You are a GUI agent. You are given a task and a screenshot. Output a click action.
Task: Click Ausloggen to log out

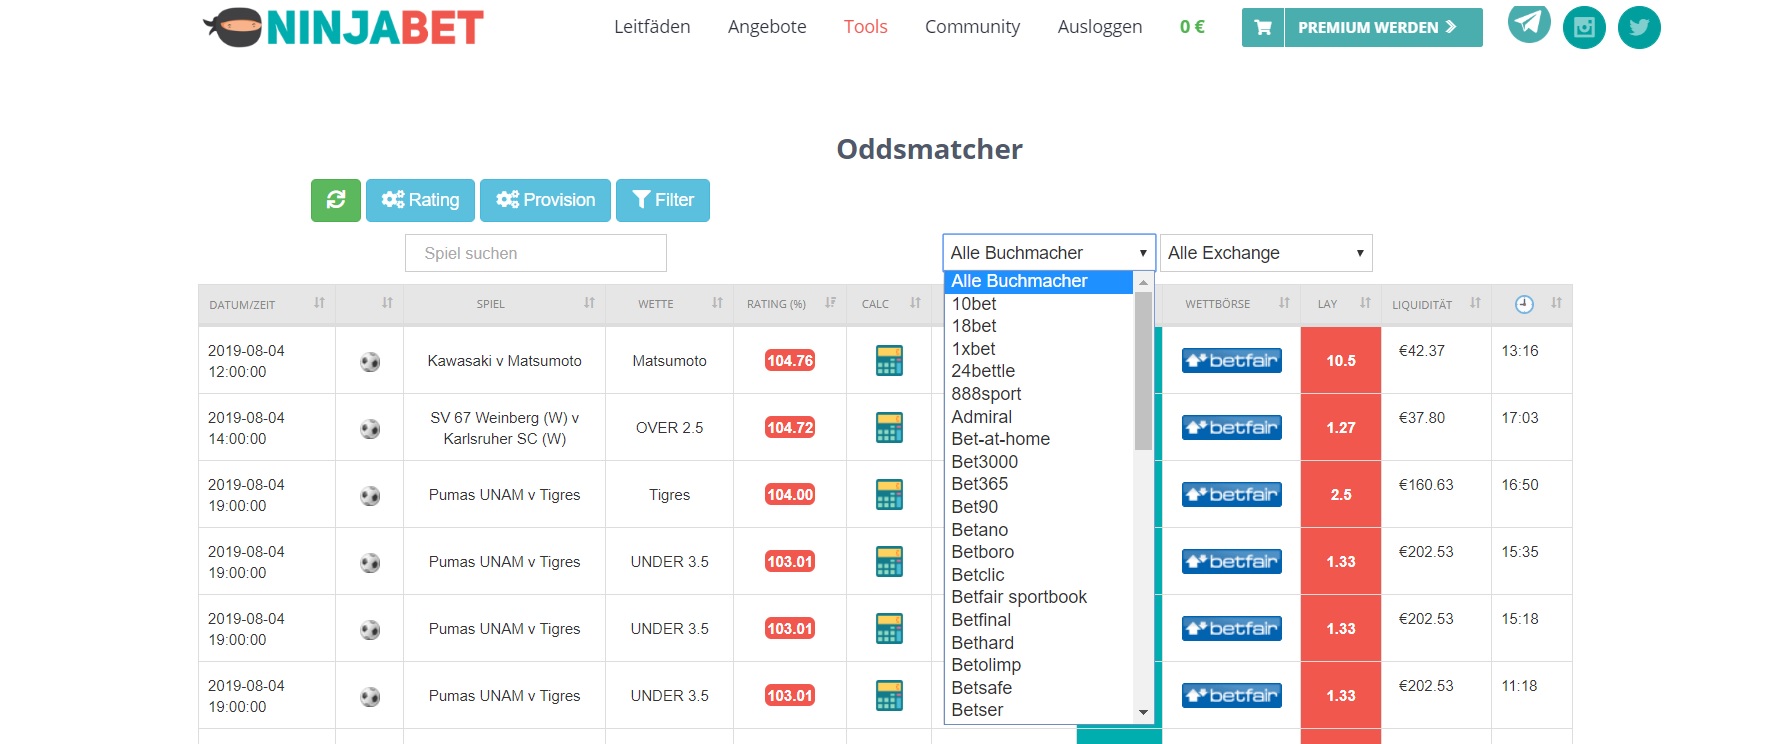pyautogui.click(x=1100, y=27)
